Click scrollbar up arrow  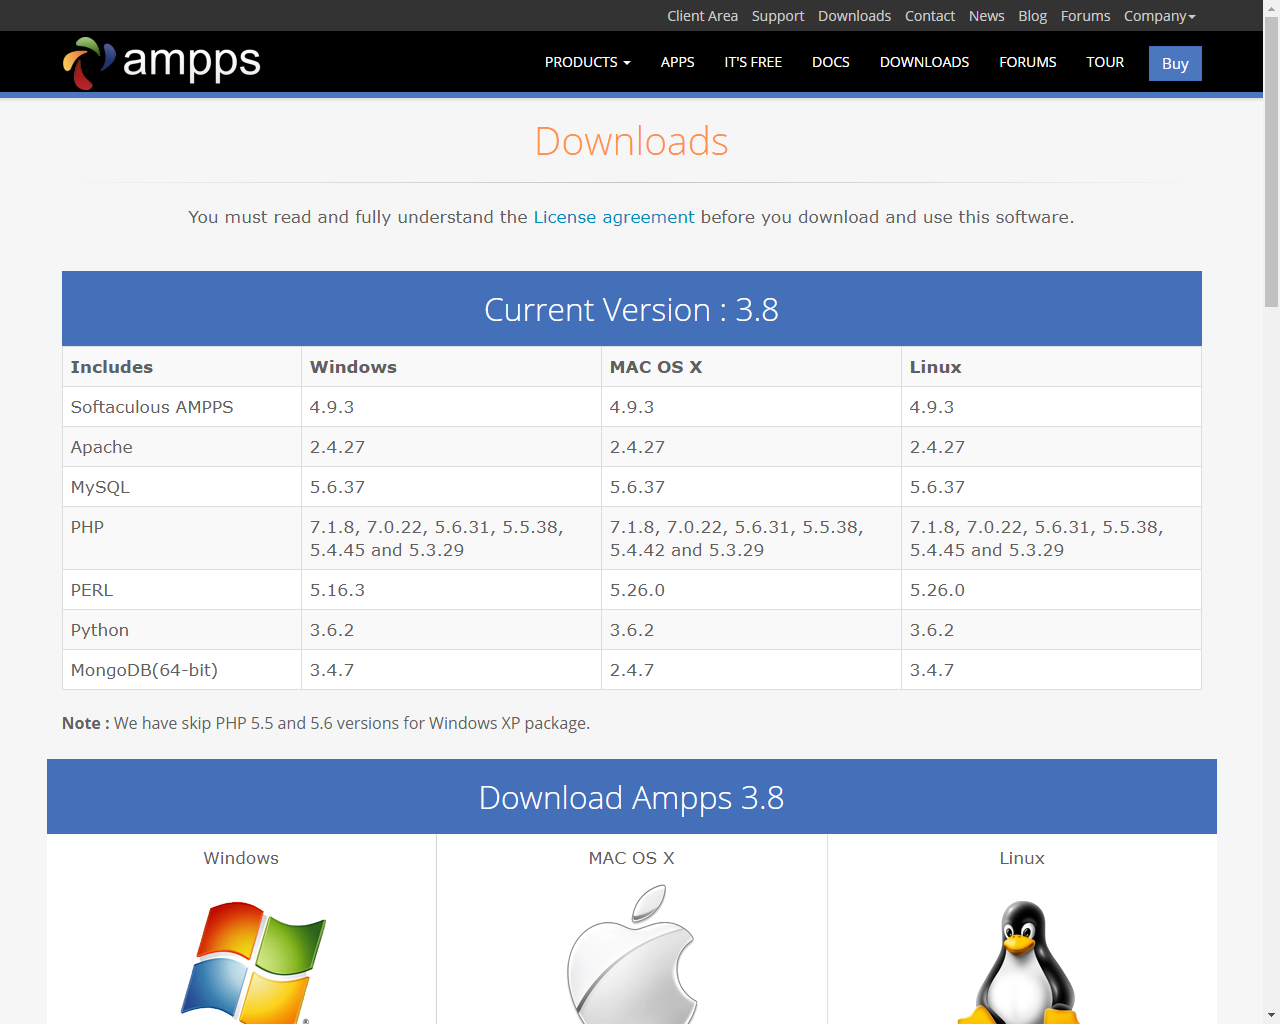[x=1271, y=8]
